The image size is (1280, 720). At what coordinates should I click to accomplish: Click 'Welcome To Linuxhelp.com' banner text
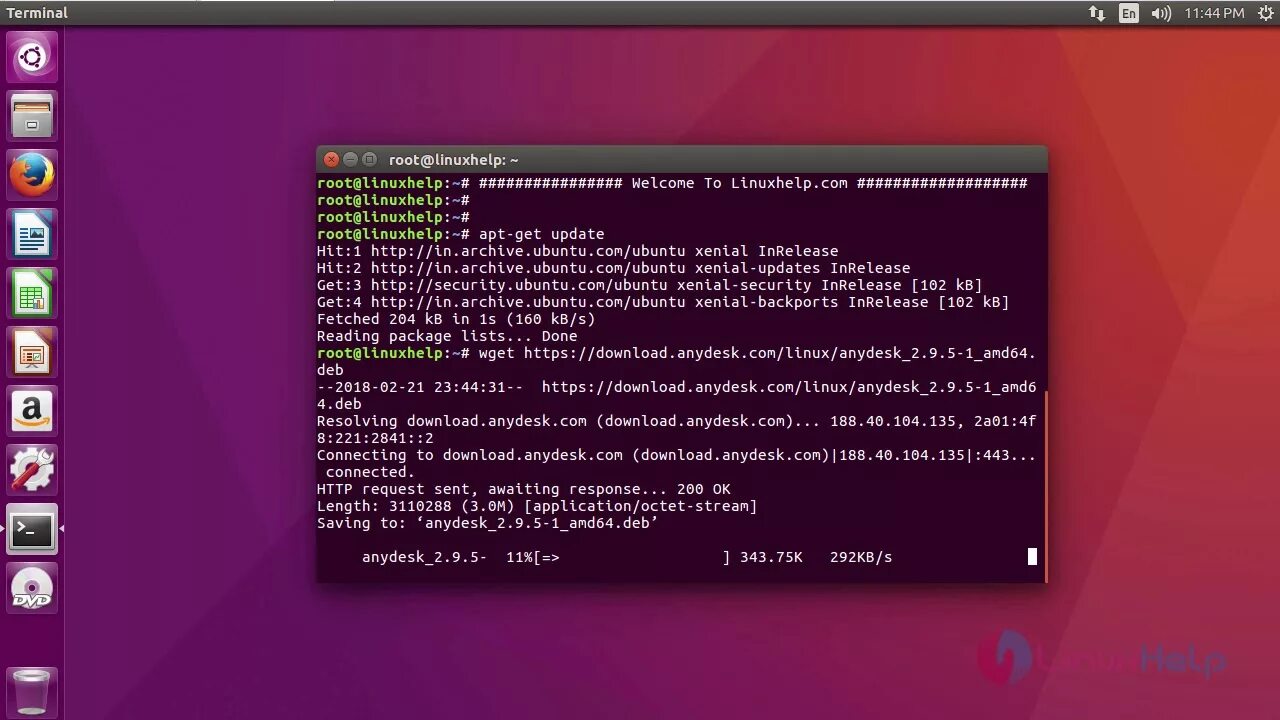click(739, 183)
